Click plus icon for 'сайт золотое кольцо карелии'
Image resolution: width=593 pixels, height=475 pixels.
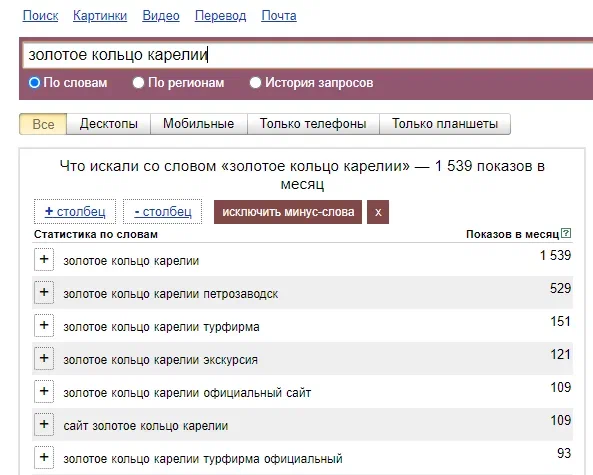(x=44, y=424)
